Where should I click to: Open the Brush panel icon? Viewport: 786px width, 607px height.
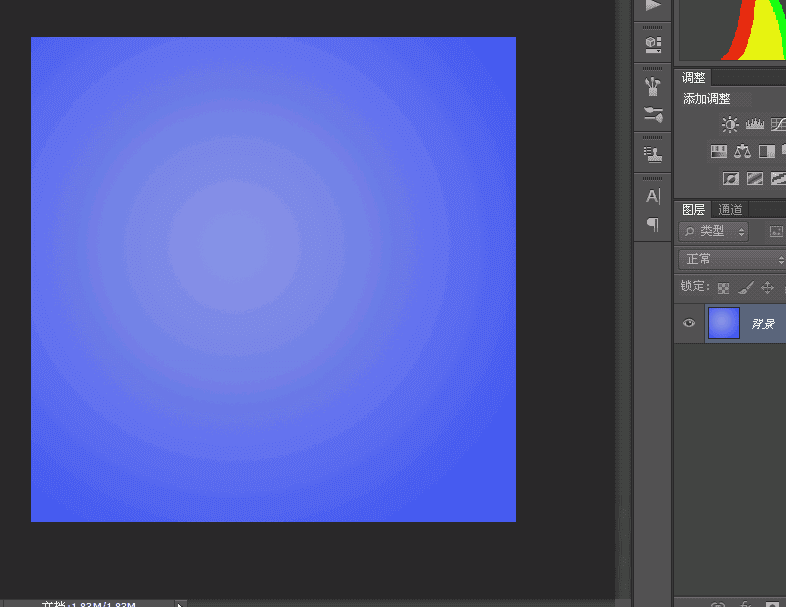pyautogui.click(x=653, y=87)
